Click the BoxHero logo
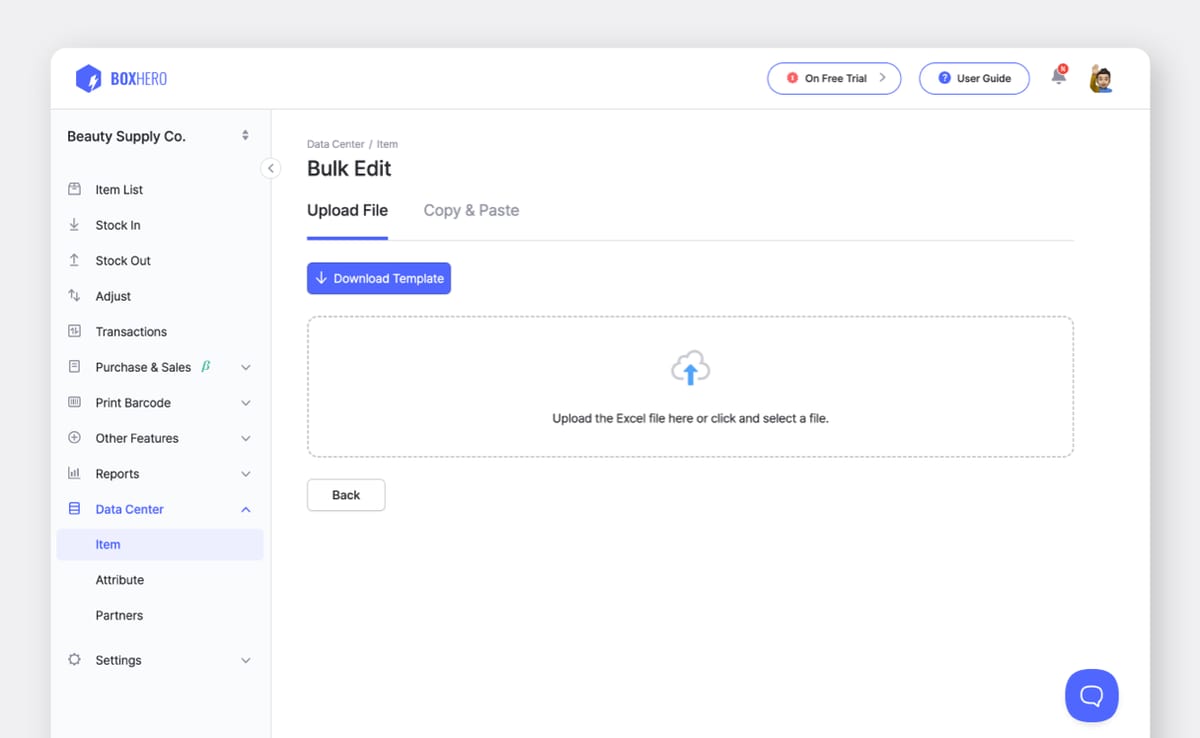The height and width of the screenshot is (738, 1200). click(120, 78)
